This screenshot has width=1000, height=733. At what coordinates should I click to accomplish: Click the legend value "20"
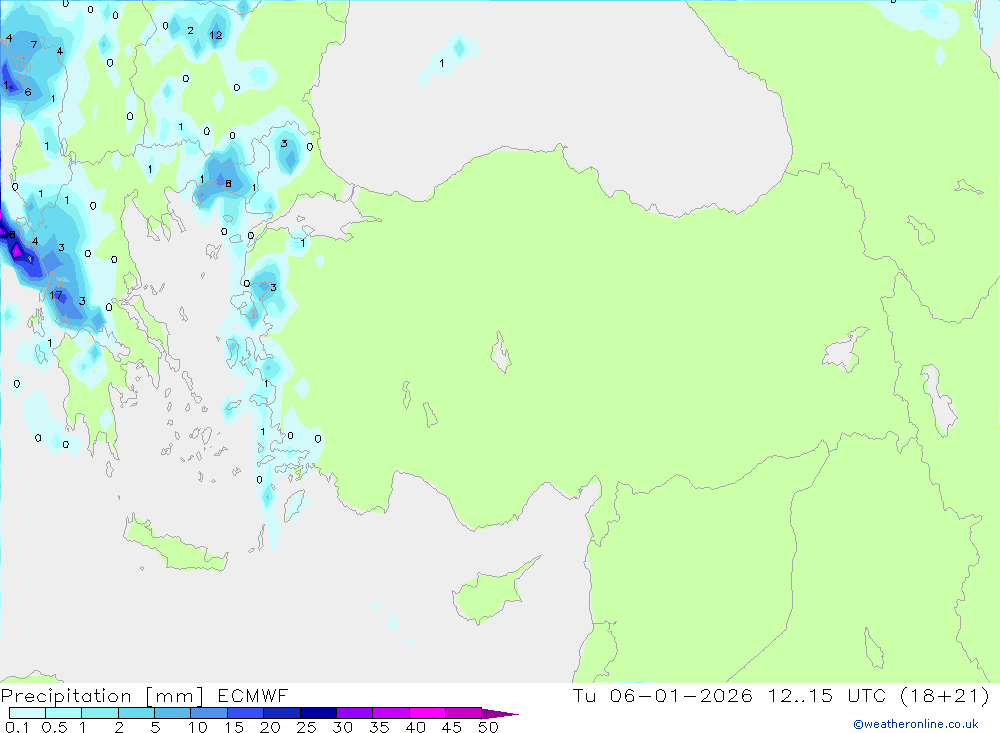tap(270, 727)
